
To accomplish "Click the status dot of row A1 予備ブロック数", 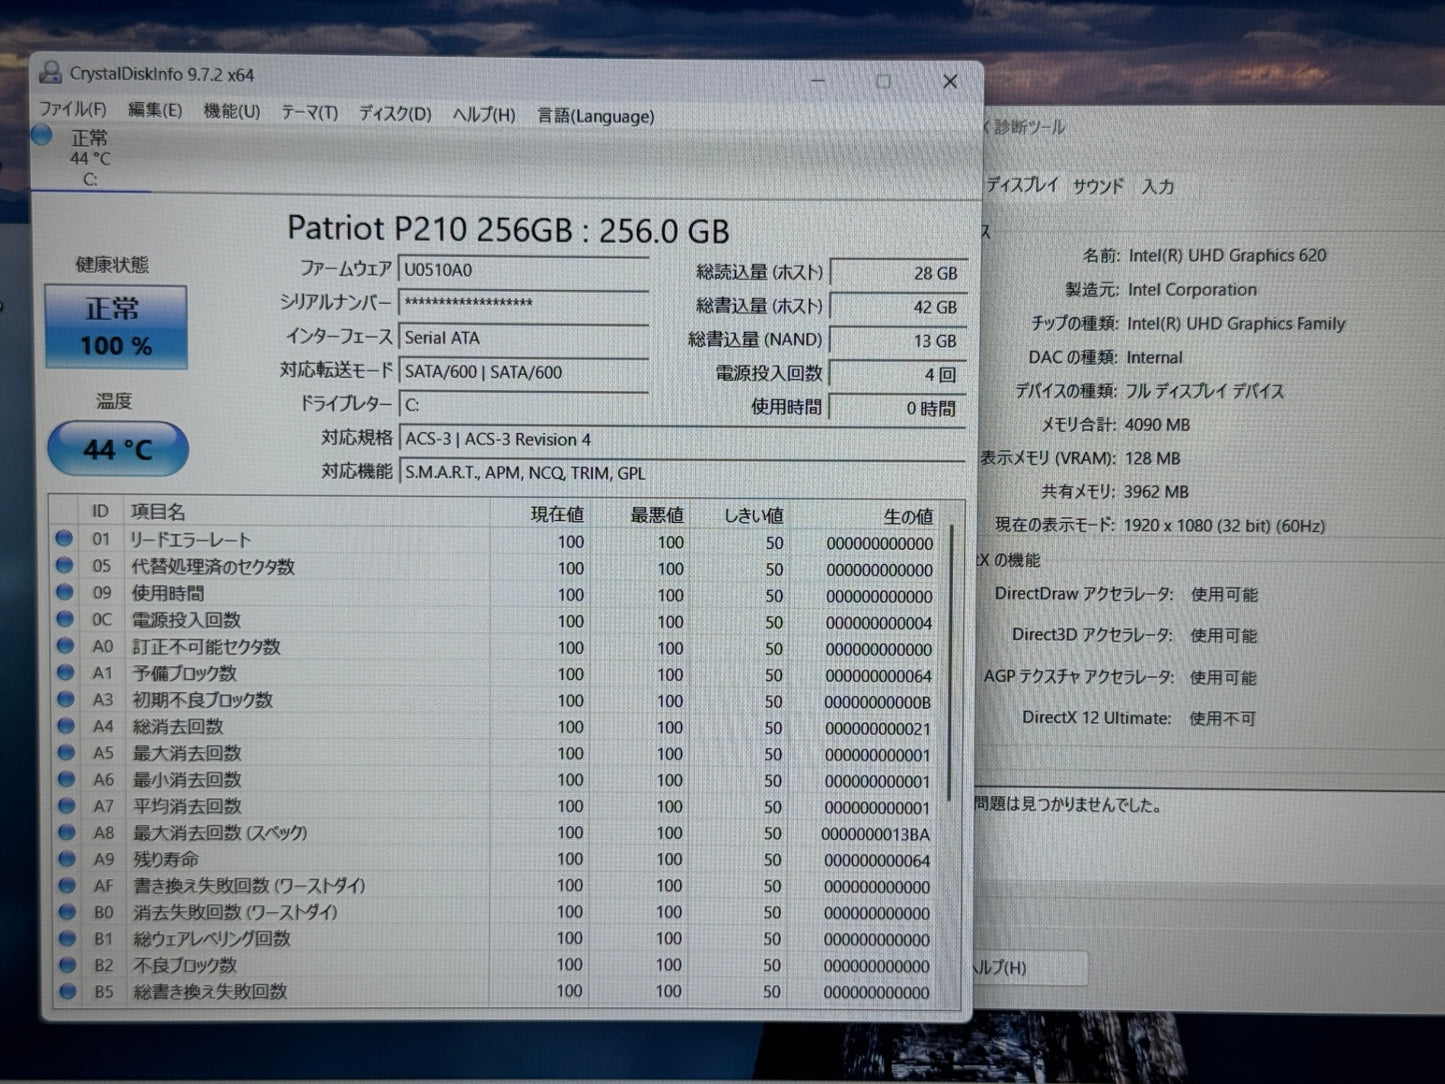I will [65, 672].
